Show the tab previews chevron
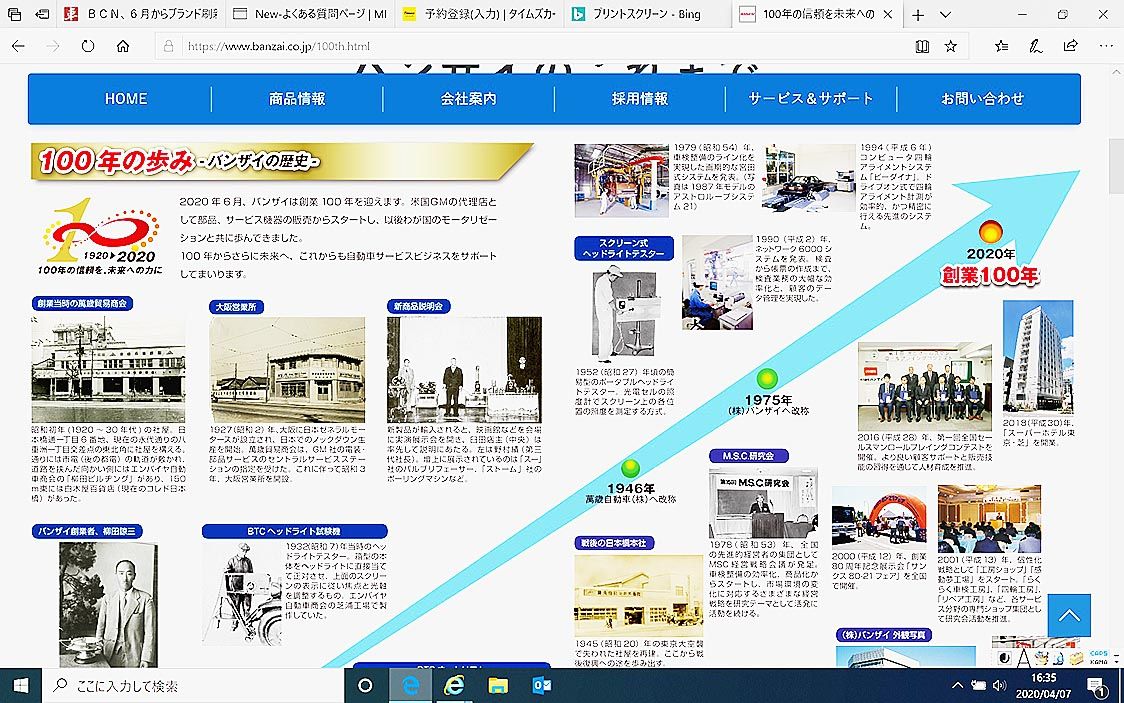The image size is (1124, 703). pyautogui.click(x=946, y=14)
